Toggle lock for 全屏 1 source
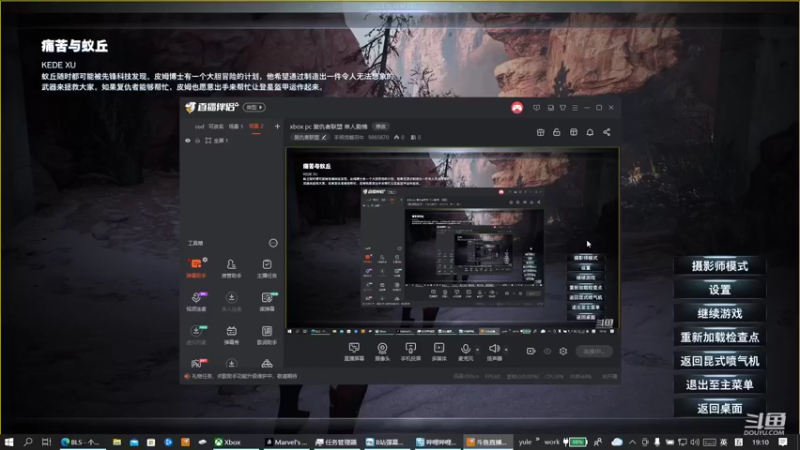 pos(197,140)
